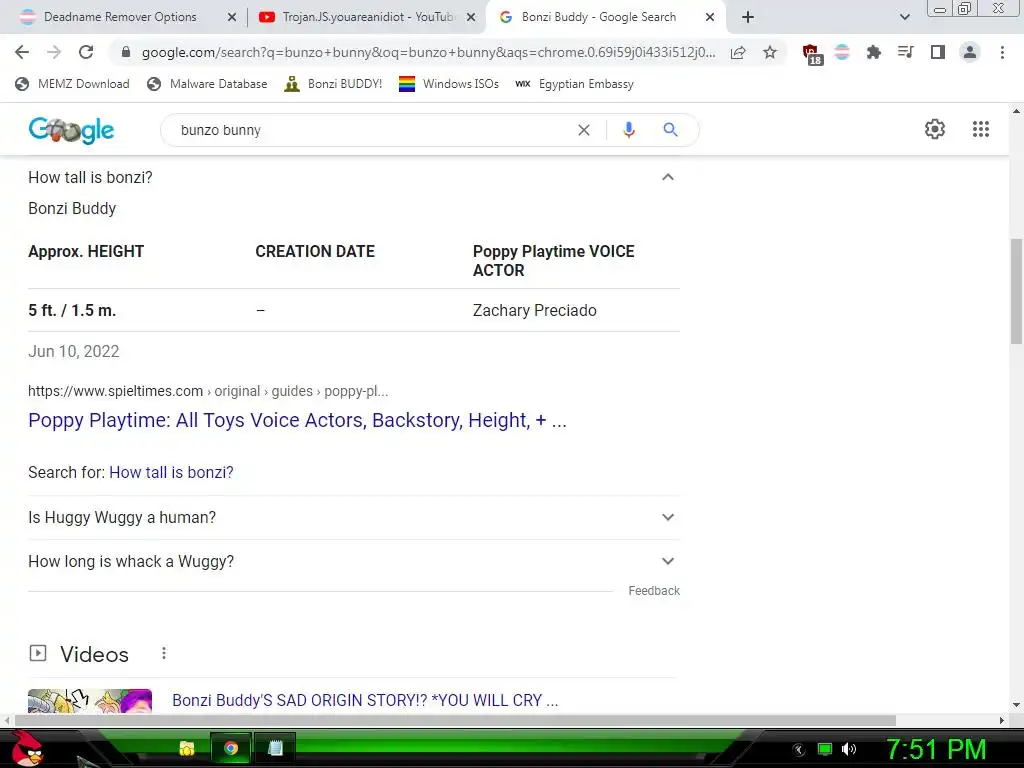Open volume speaker tray icon
This screenshot has width=1024, height=768.
(849, 749)
